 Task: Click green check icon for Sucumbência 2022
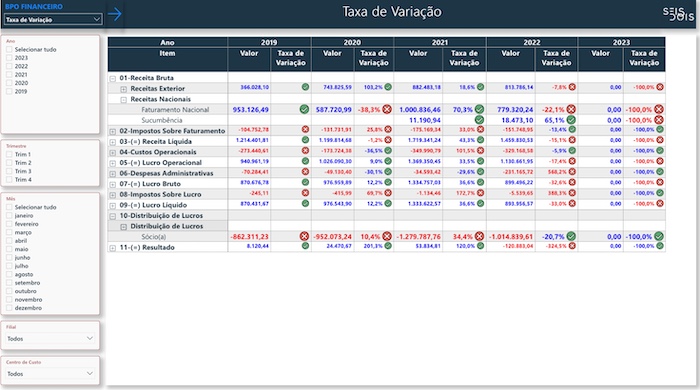571,120
